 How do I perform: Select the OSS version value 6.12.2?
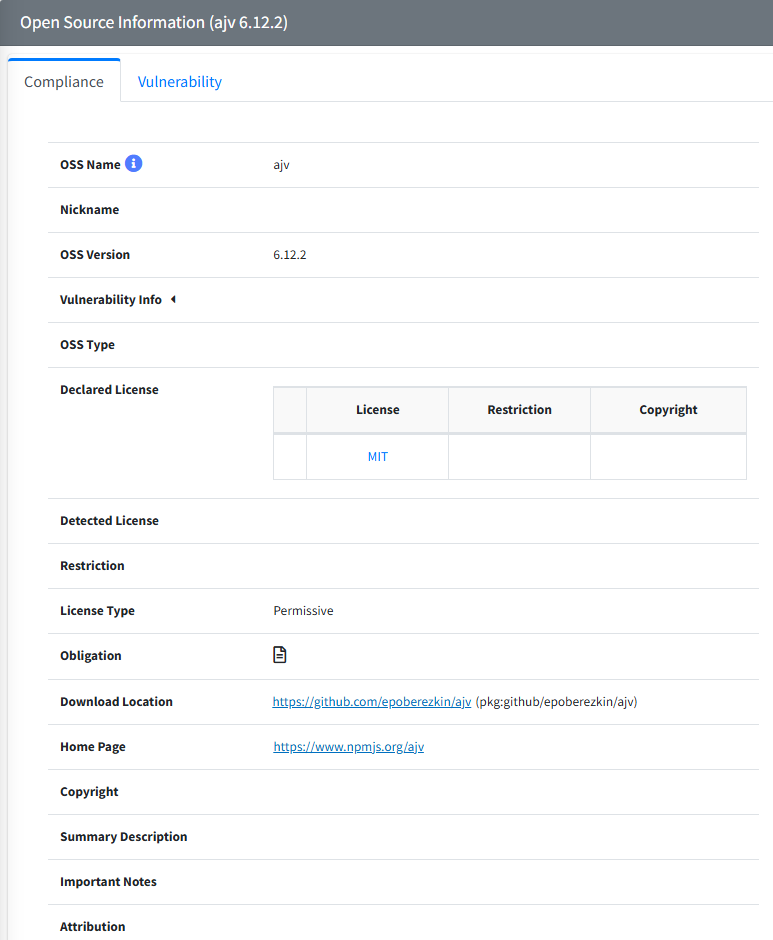pyautogui.click(x=290, y=255)
